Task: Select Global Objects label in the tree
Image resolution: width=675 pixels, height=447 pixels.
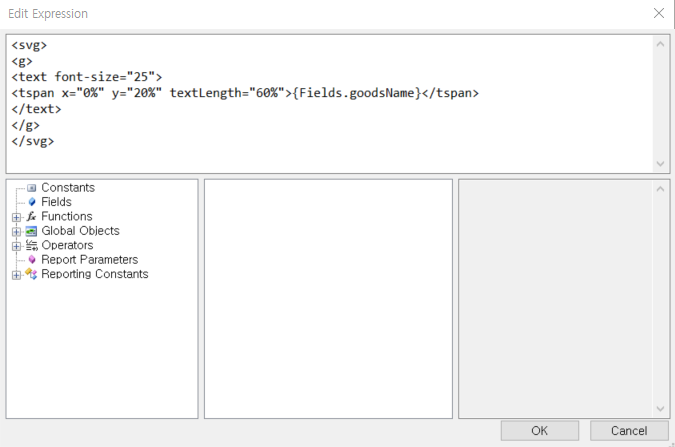Action: (81, 231)
